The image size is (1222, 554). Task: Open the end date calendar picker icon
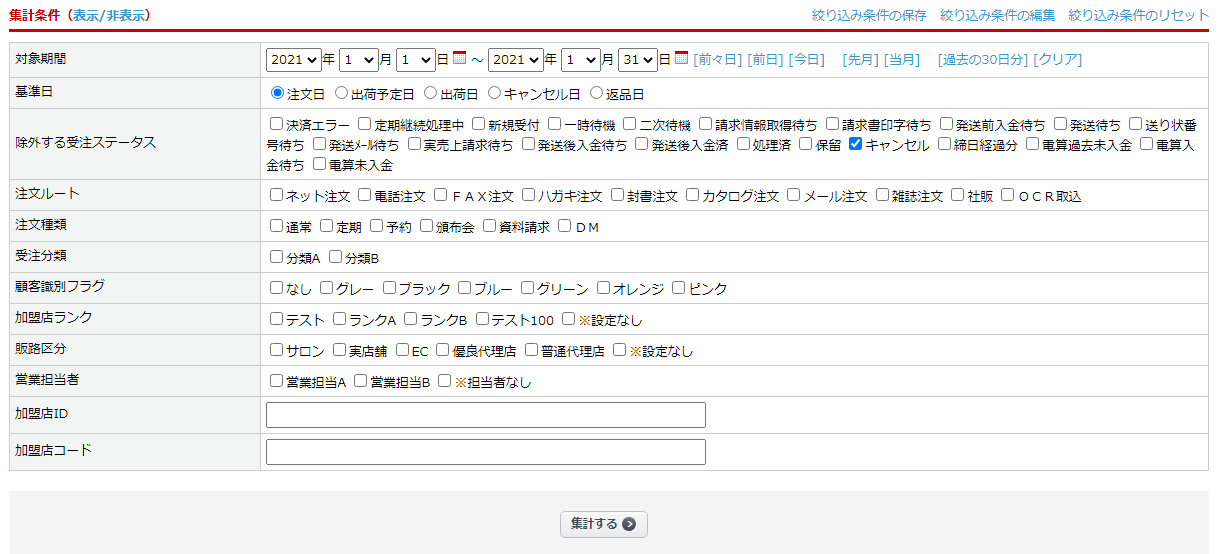pyautogui.click(x=682, y=58)
